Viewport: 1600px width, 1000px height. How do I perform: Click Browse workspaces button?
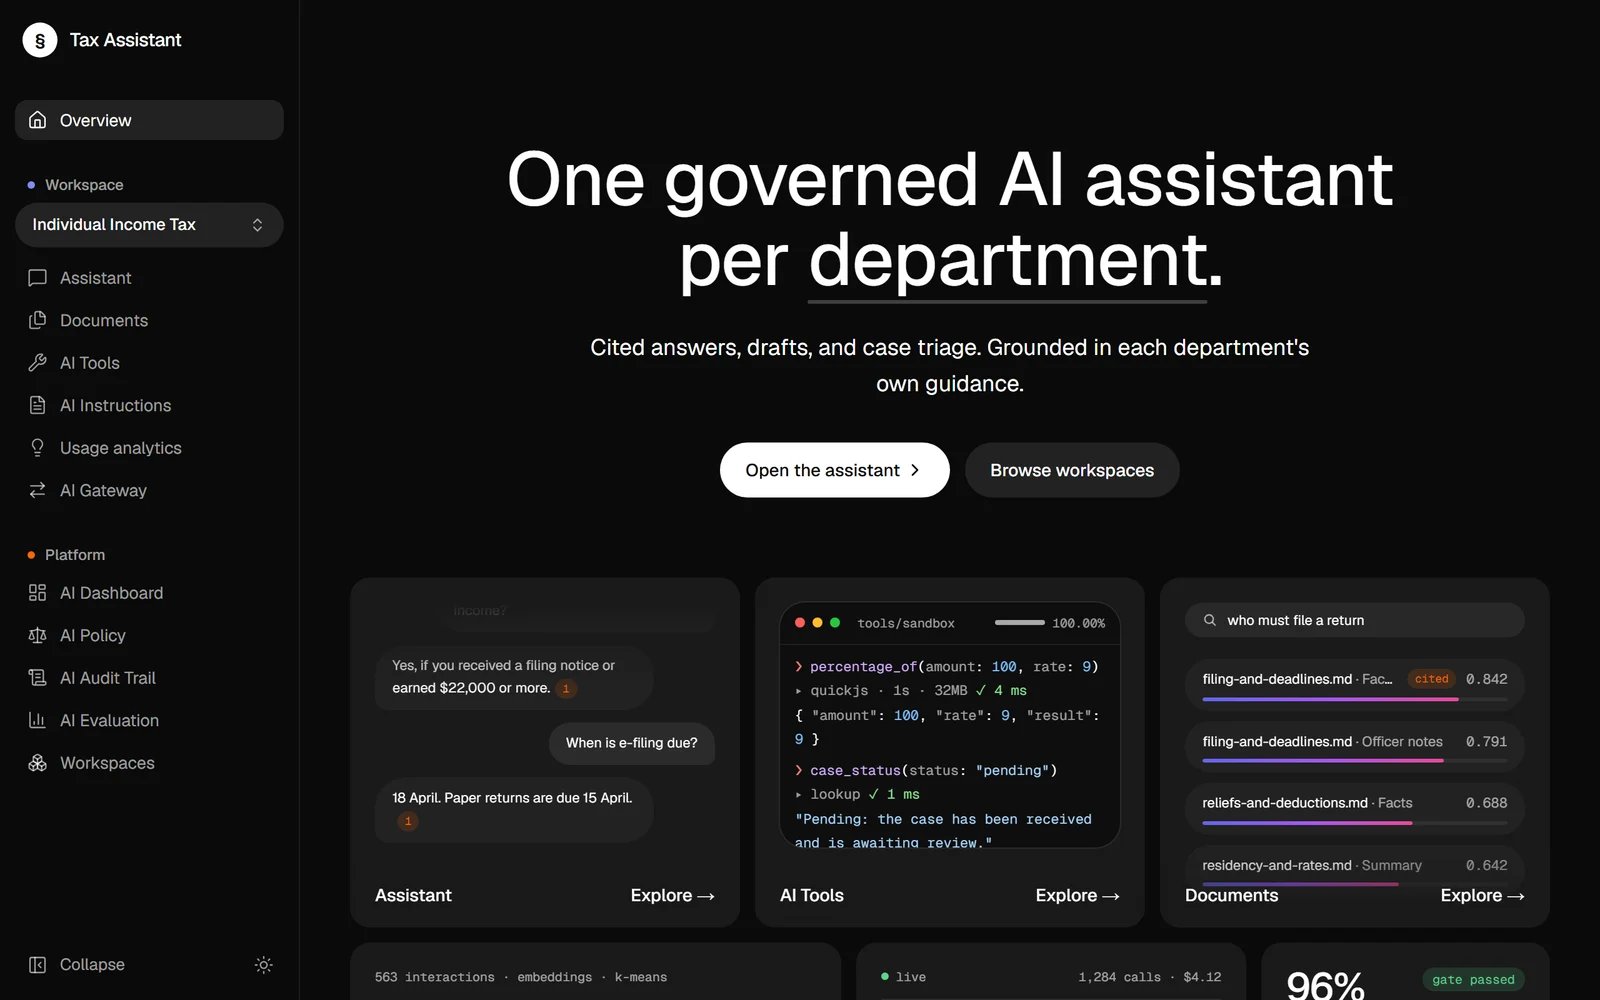tap(1072, 470)
